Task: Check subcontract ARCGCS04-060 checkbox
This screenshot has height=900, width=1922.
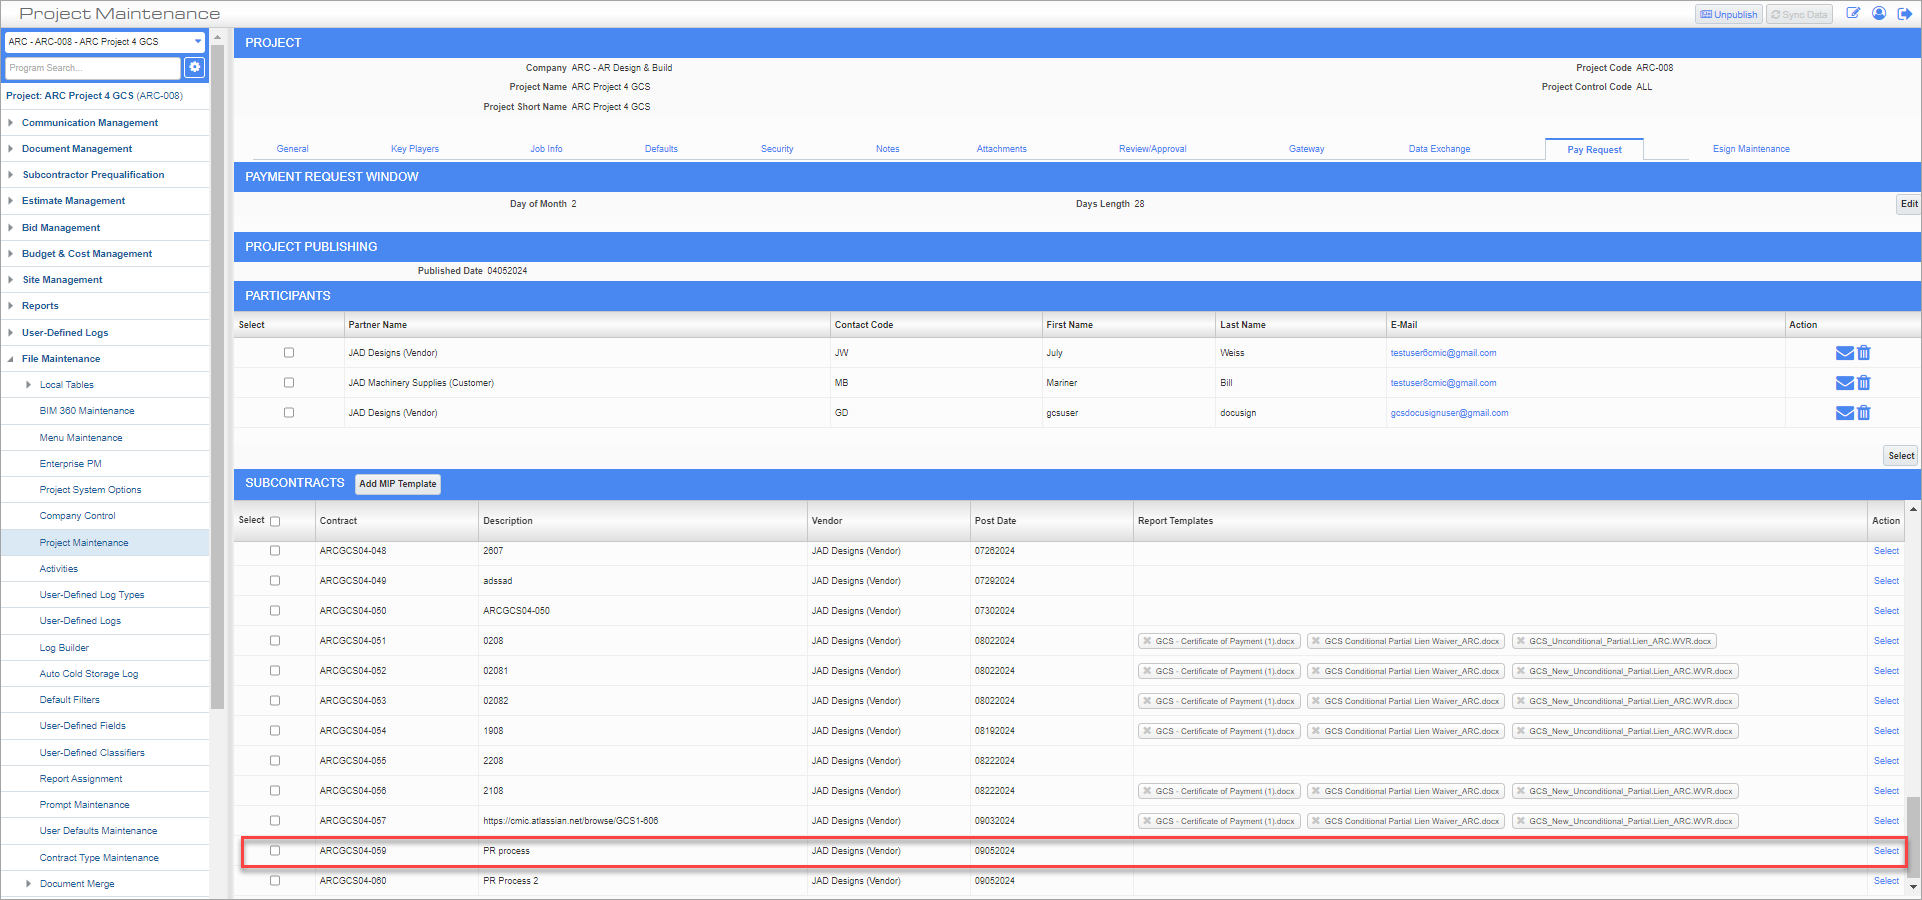Action: coord(275,881)
